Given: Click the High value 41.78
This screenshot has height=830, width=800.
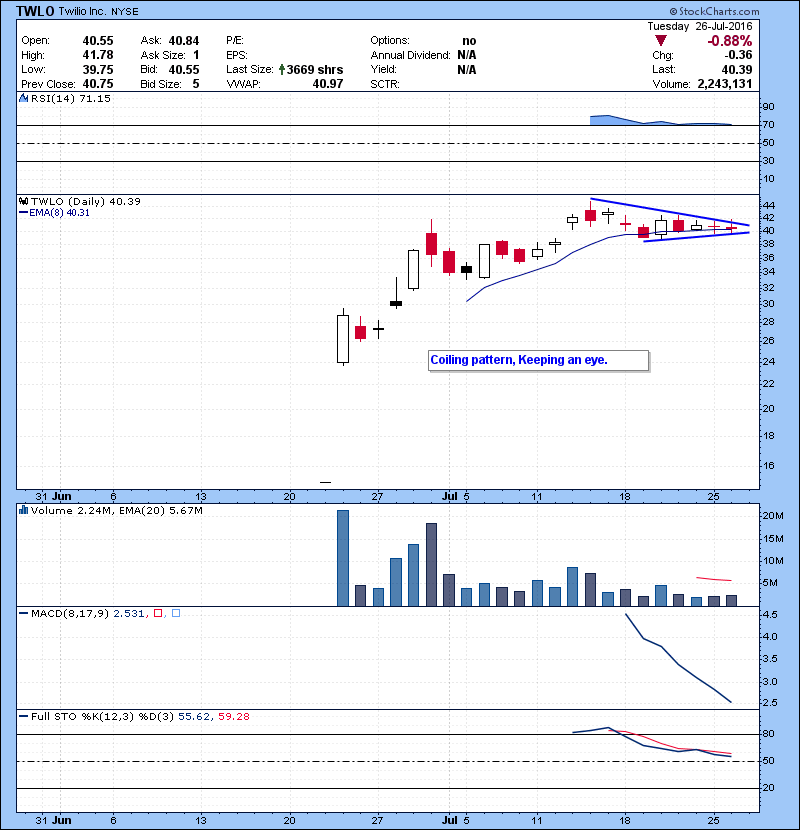Looking at the screenshot, I should (x=98, y=55).
